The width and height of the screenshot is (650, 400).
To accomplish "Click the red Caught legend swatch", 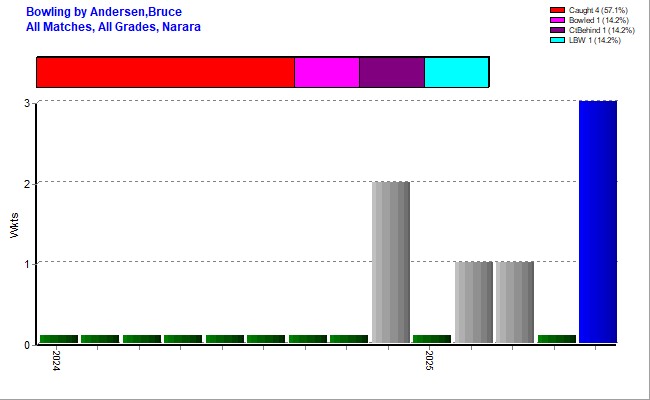I will point(557,10).
